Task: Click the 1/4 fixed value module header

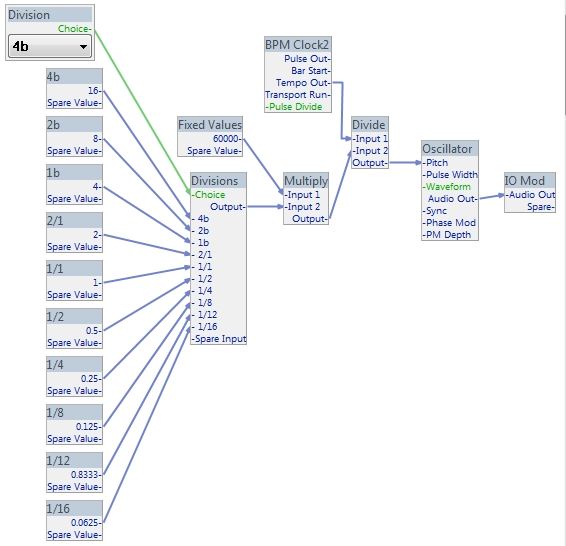Action: 74,364
